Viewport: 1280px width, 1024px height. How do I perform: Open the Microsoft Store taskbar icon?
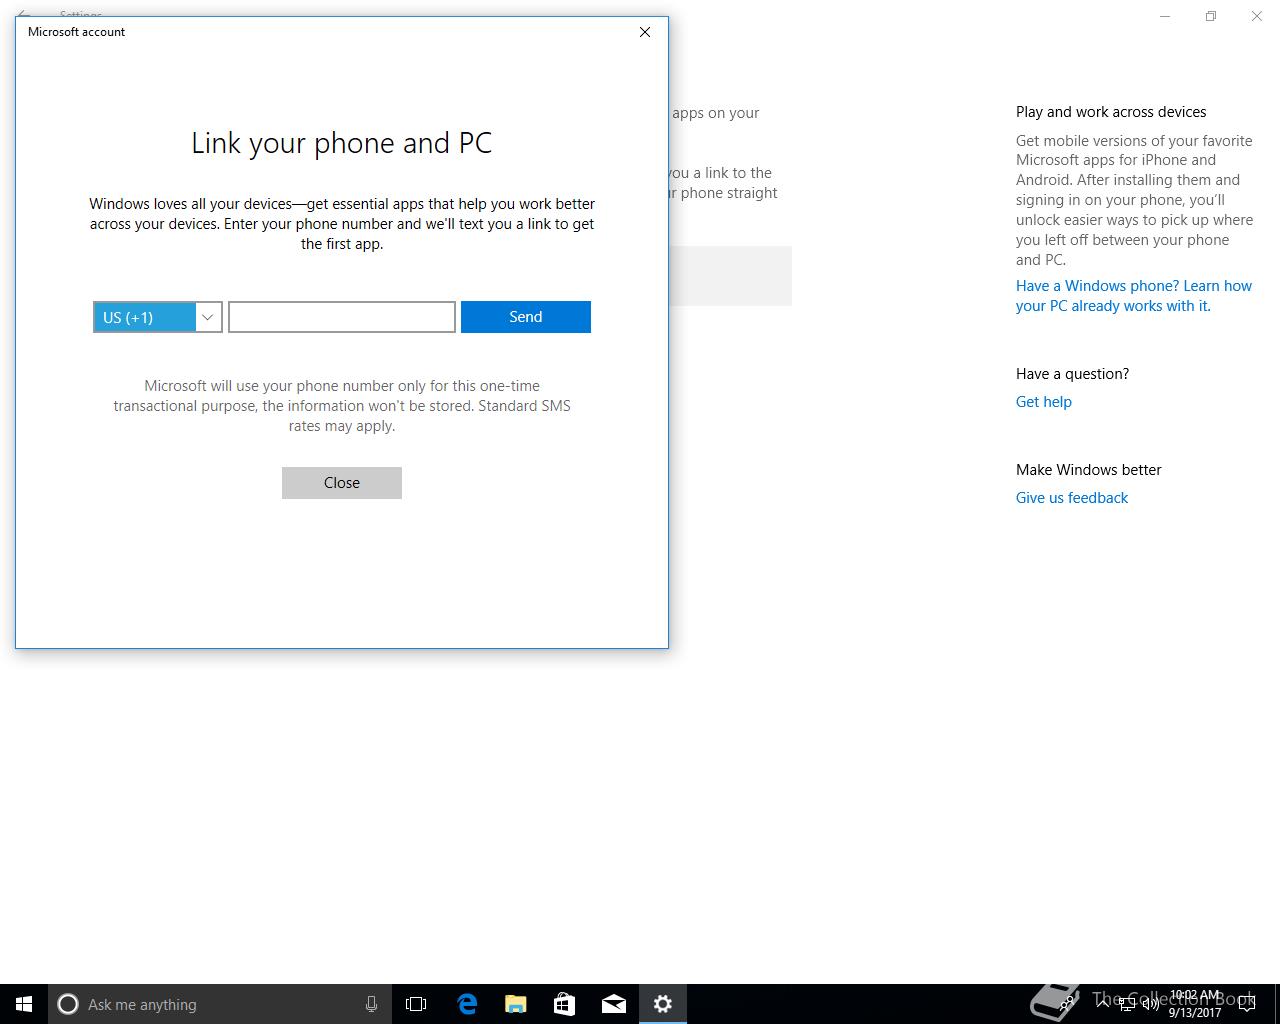[565, 1004]
